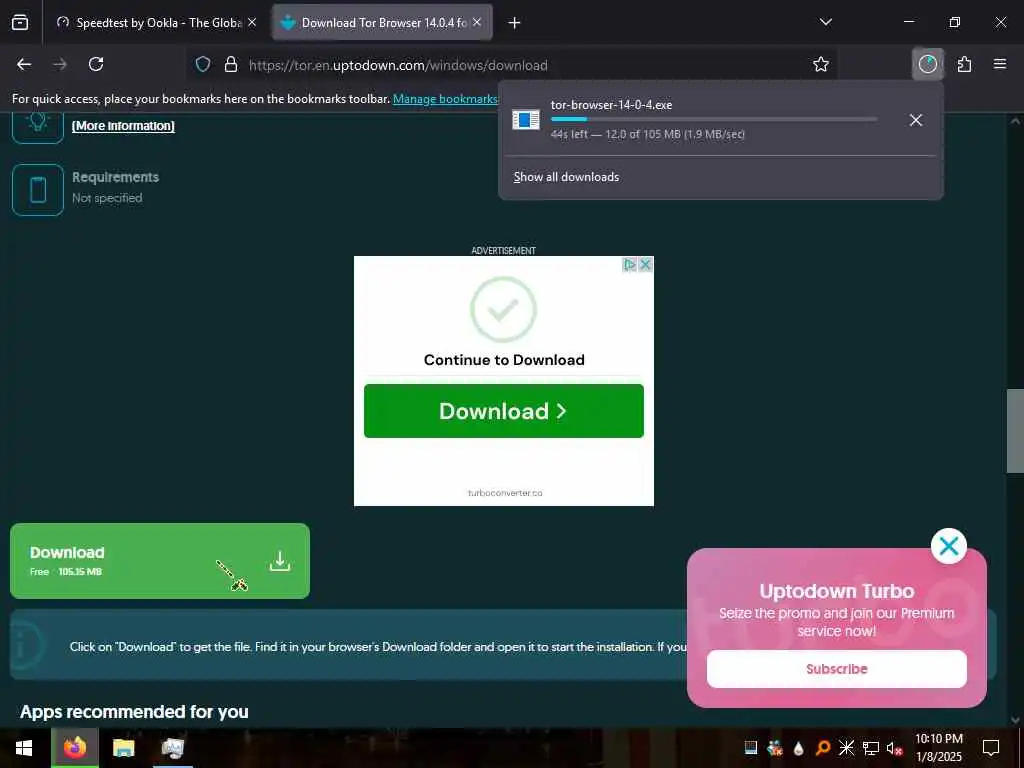
Task: Cancel the tor-browser-14-0-4.exe download
Action: [916, 120]
